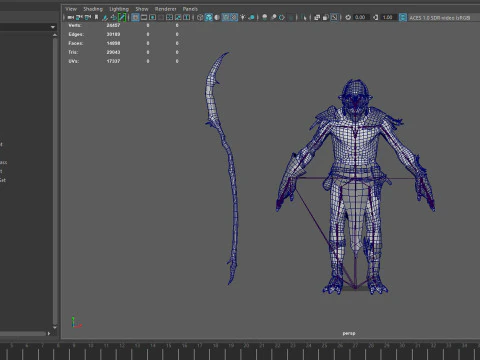Click the Motion Blur icon
This screenshot has height=360, width=480.
pos(273,17)
